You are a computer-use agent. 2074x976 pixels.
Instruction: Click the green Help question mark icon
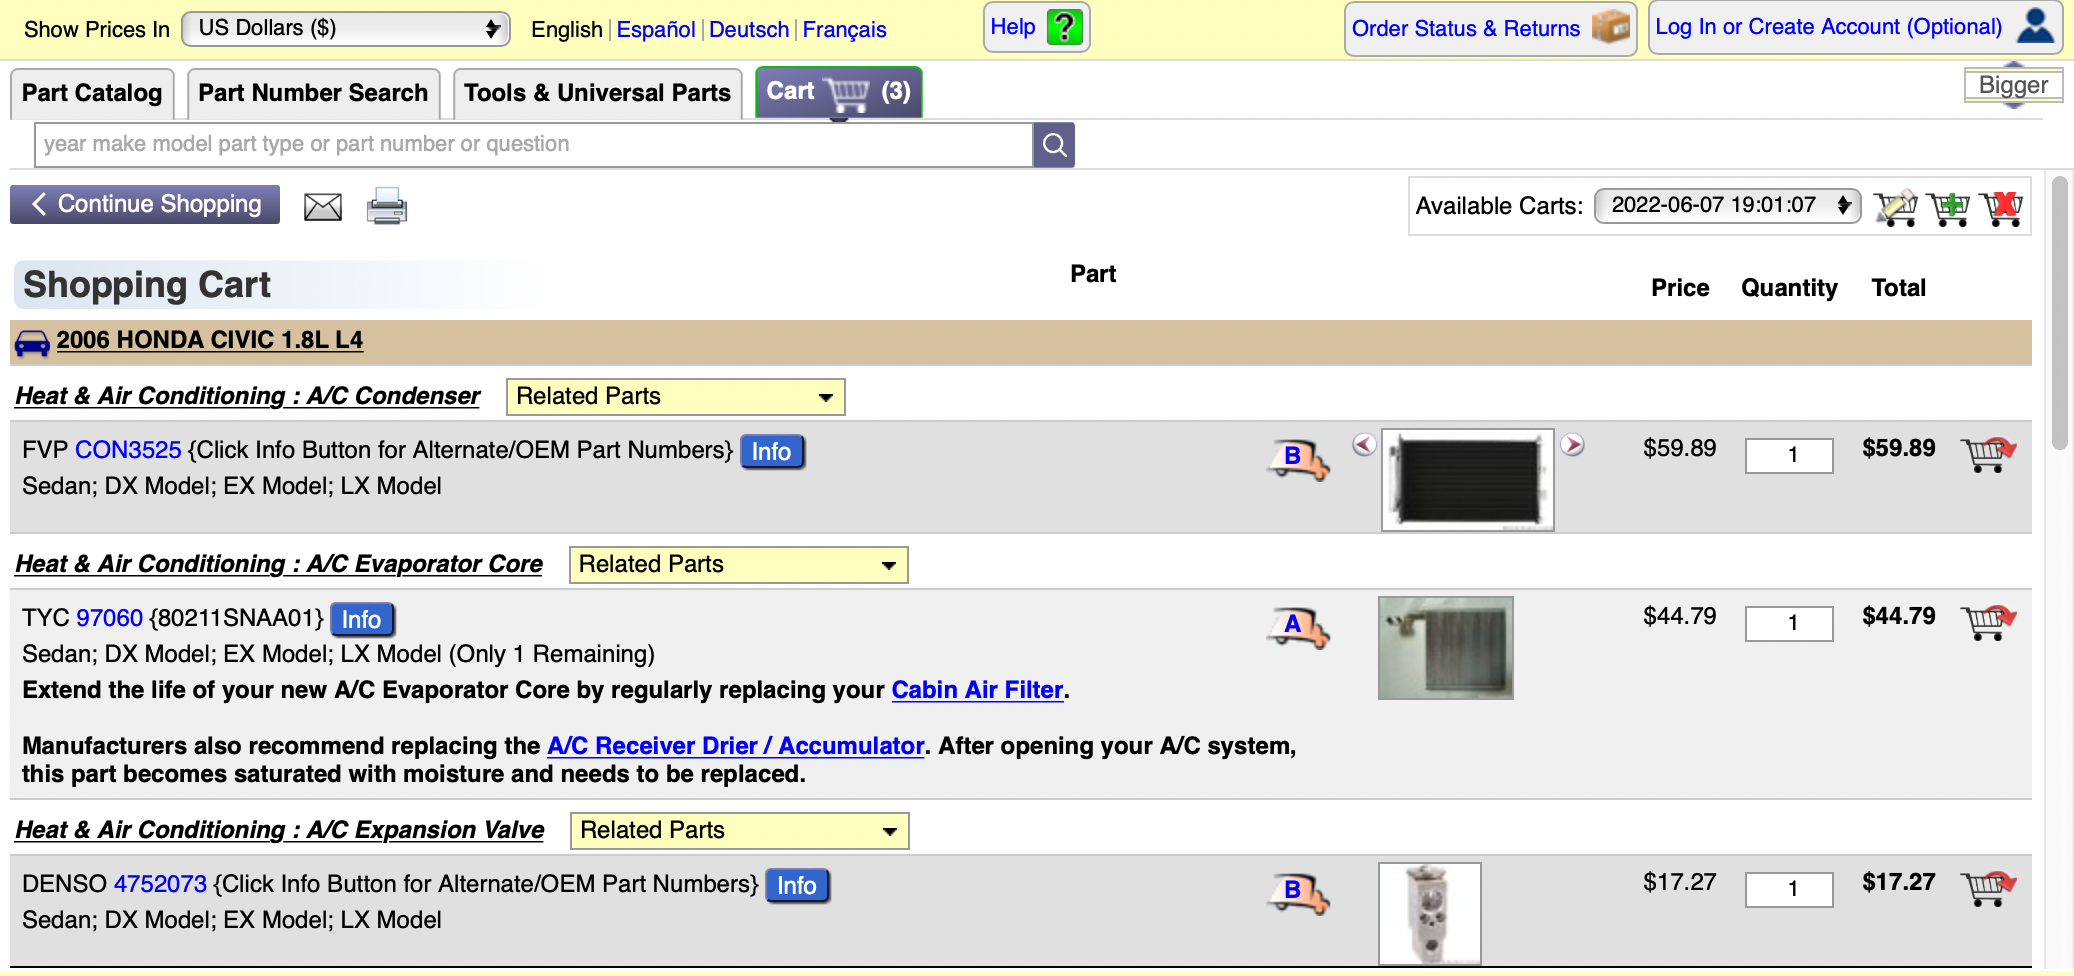[x=1065, y=27]
